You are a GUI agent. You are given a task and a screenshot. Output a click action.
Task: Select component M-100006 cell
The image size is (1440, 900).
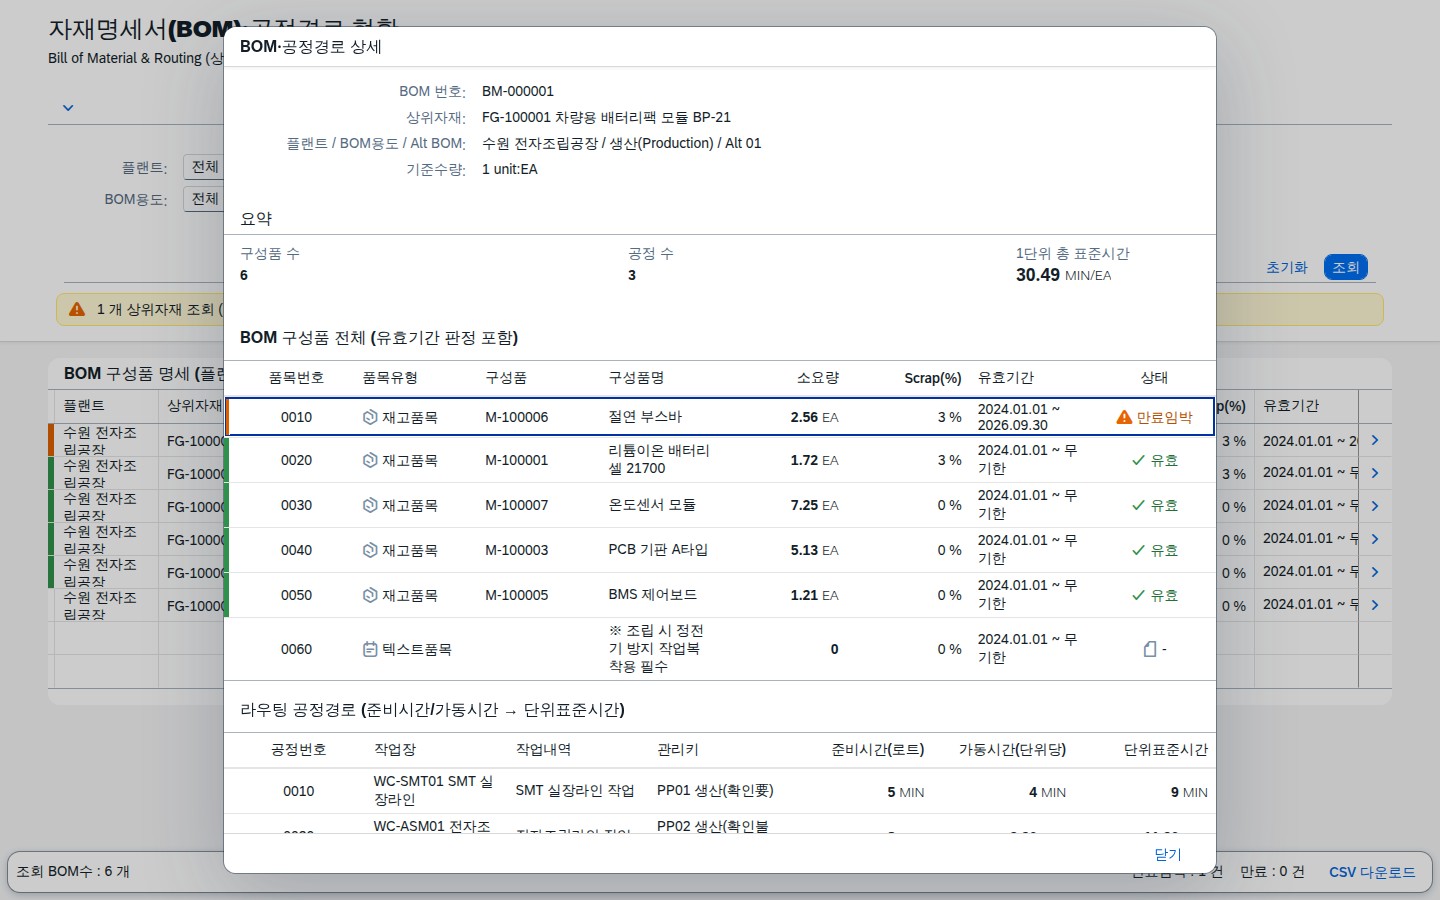517,417
